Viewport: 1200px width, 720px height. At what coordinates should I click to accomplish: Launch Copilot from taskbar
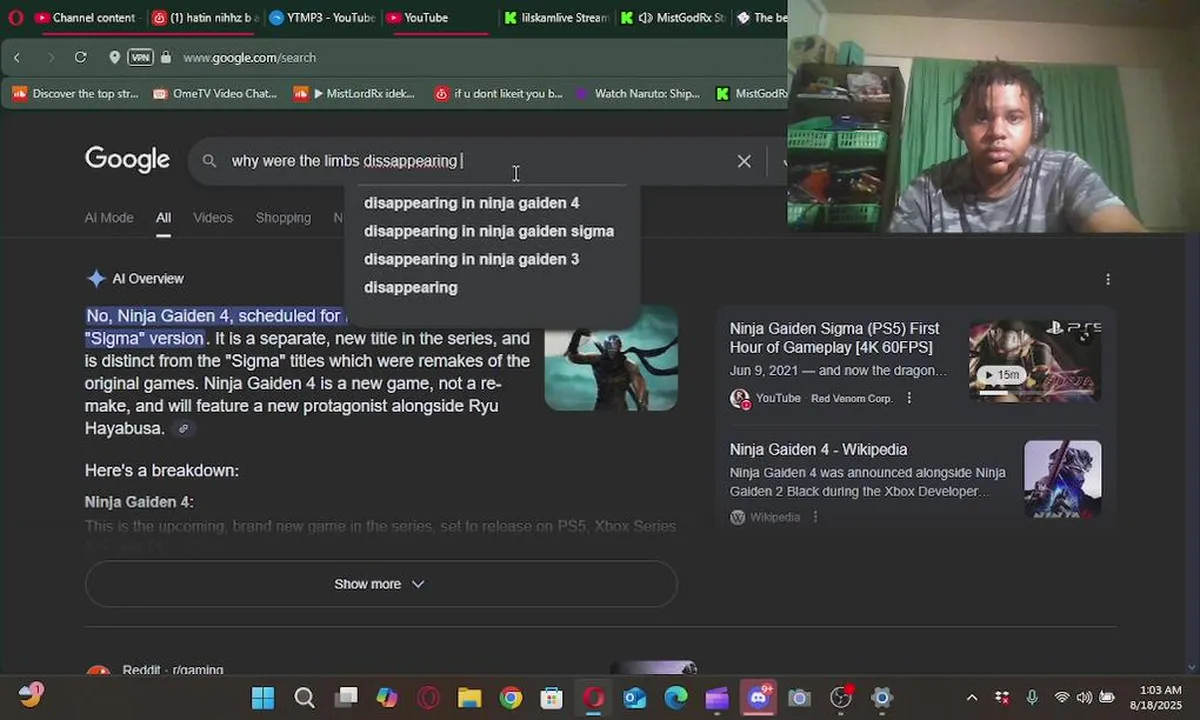point(387,698)
